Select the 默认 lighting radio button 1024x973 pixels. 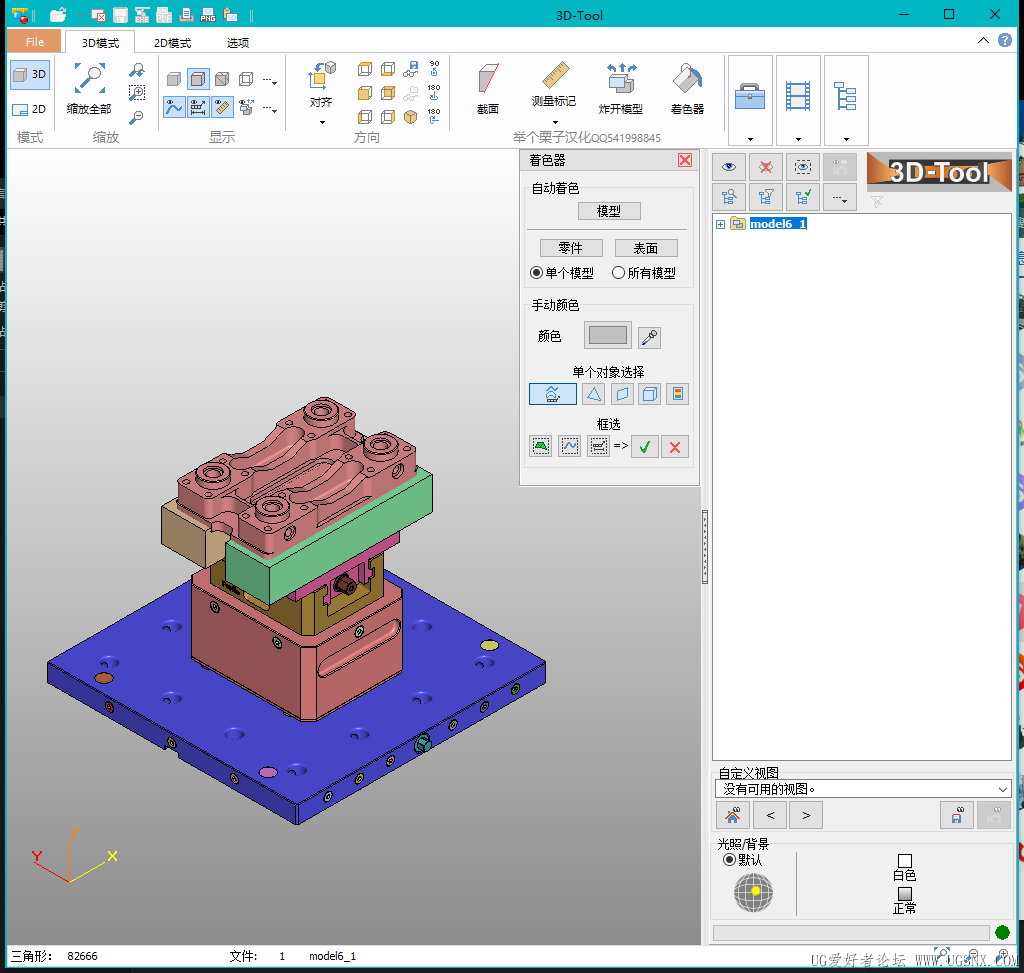(x=729, y=860)
